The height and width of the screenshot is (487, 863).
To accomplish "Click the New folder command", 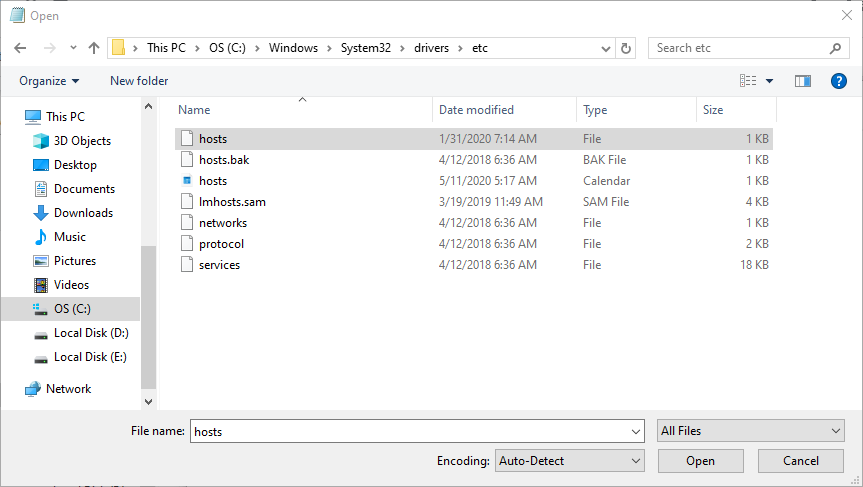I will tap(139, 81).
